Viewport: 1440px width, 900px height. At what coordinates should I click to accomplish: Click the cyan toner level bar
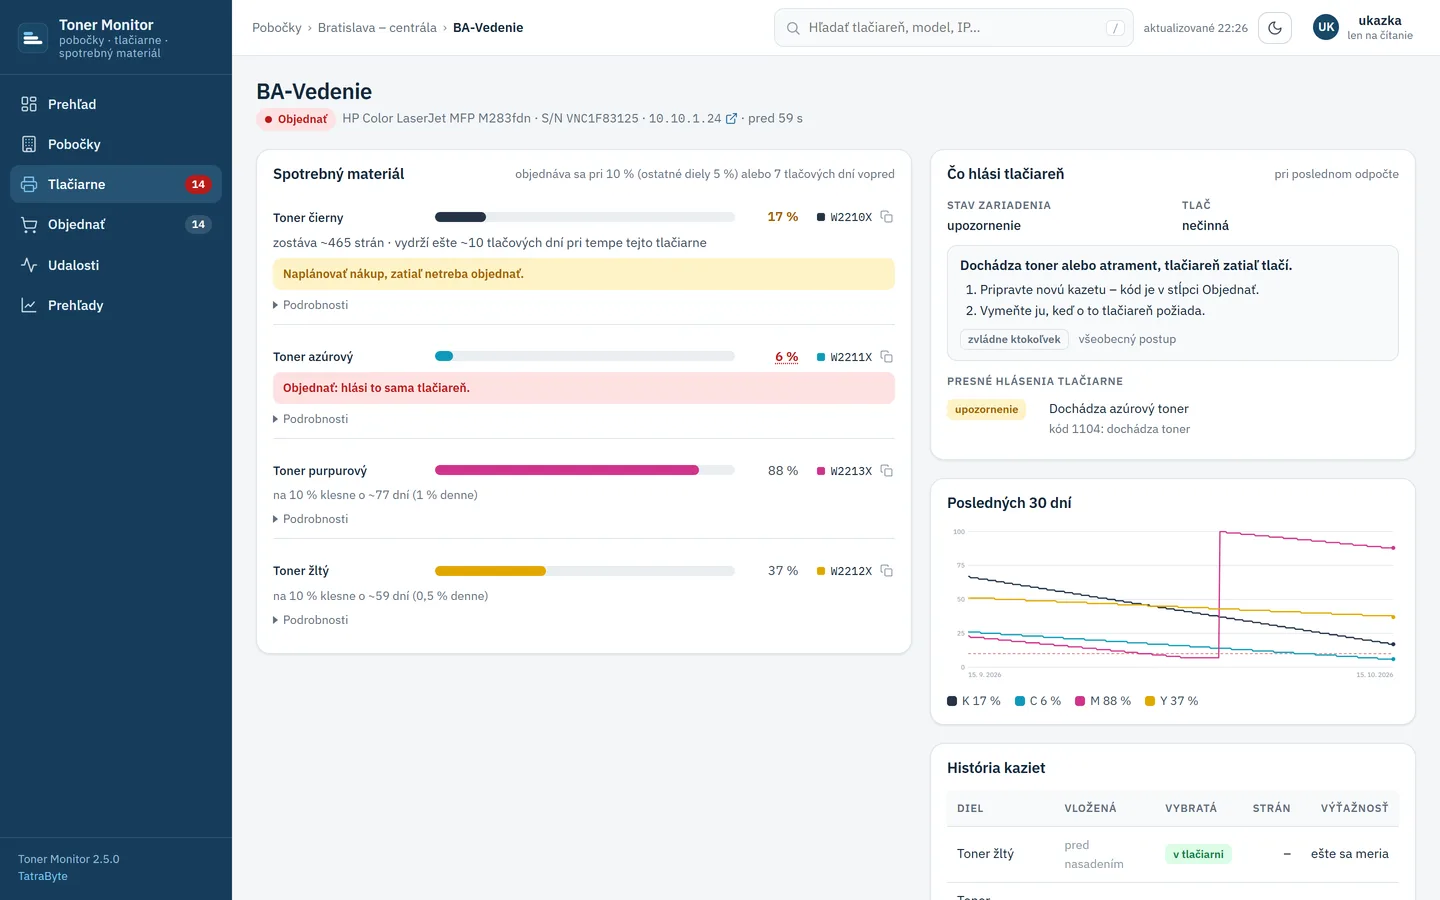coord(585,356)
